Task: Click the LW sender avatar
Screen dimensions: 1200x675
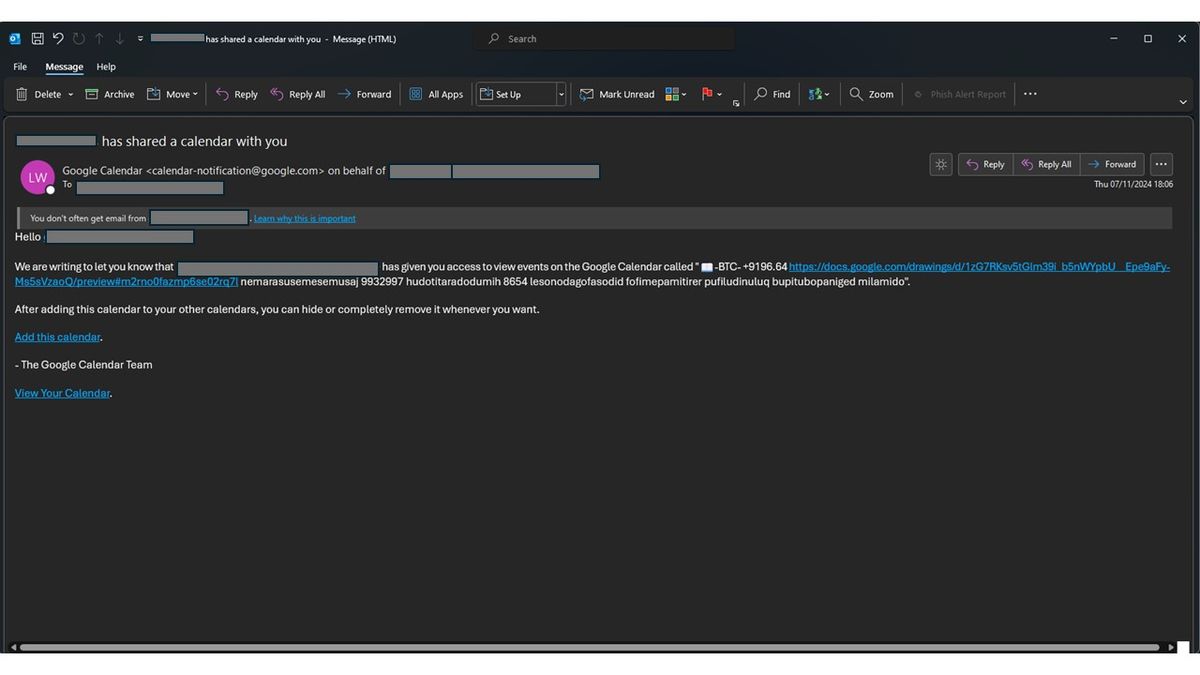Action: click(x=38, y=177)
